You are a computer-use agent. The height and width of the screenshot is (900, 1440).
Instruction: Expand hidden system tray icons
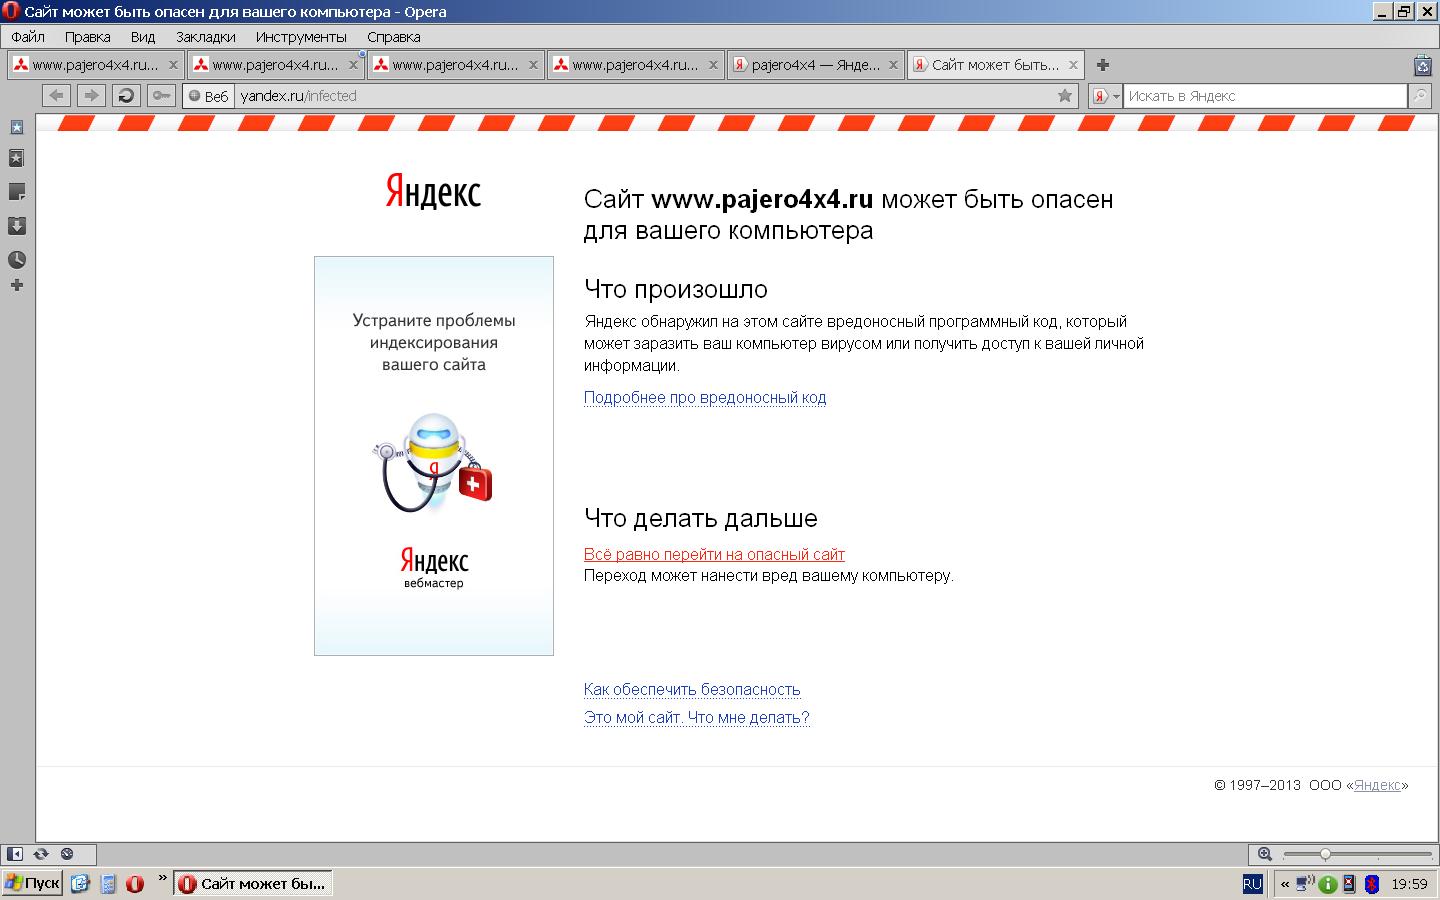pyautogui.click(x=1285, y=884)
